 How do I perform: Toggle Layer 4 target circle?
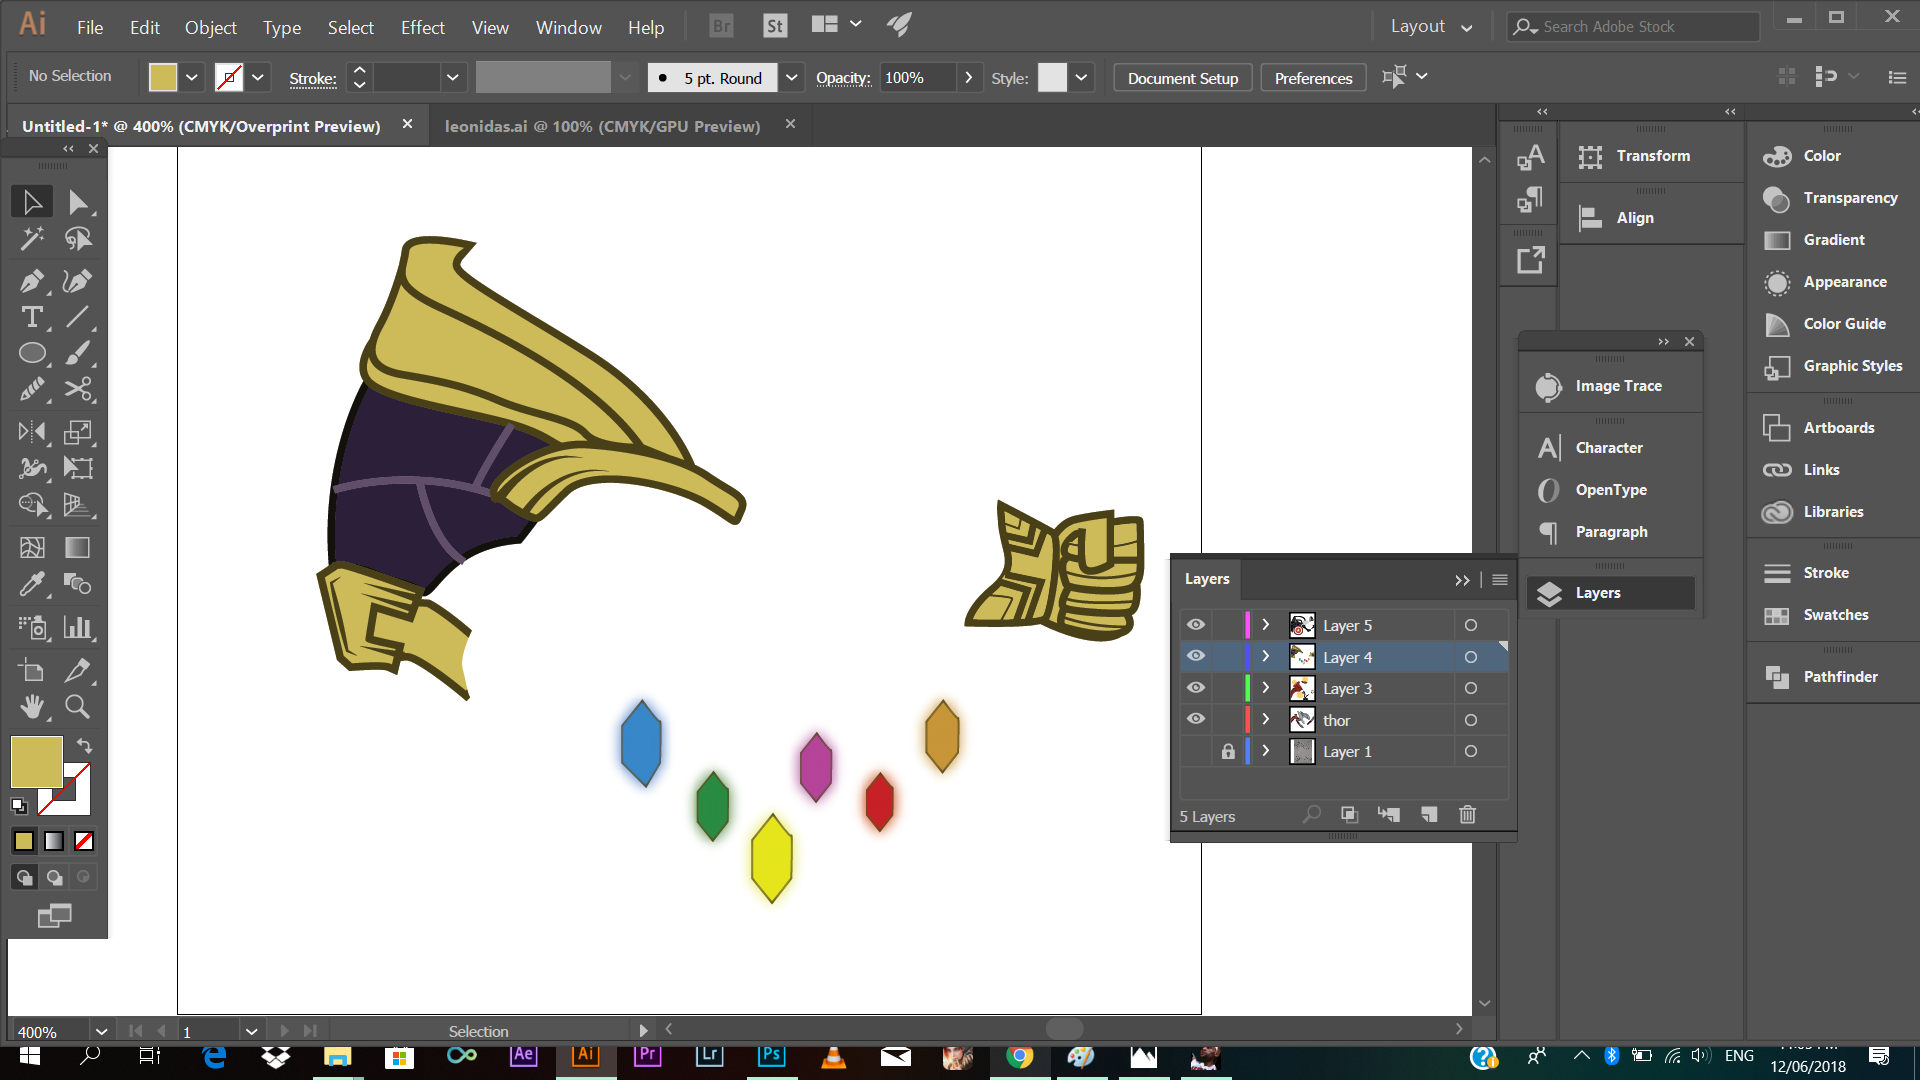[x=1471, y=657]
